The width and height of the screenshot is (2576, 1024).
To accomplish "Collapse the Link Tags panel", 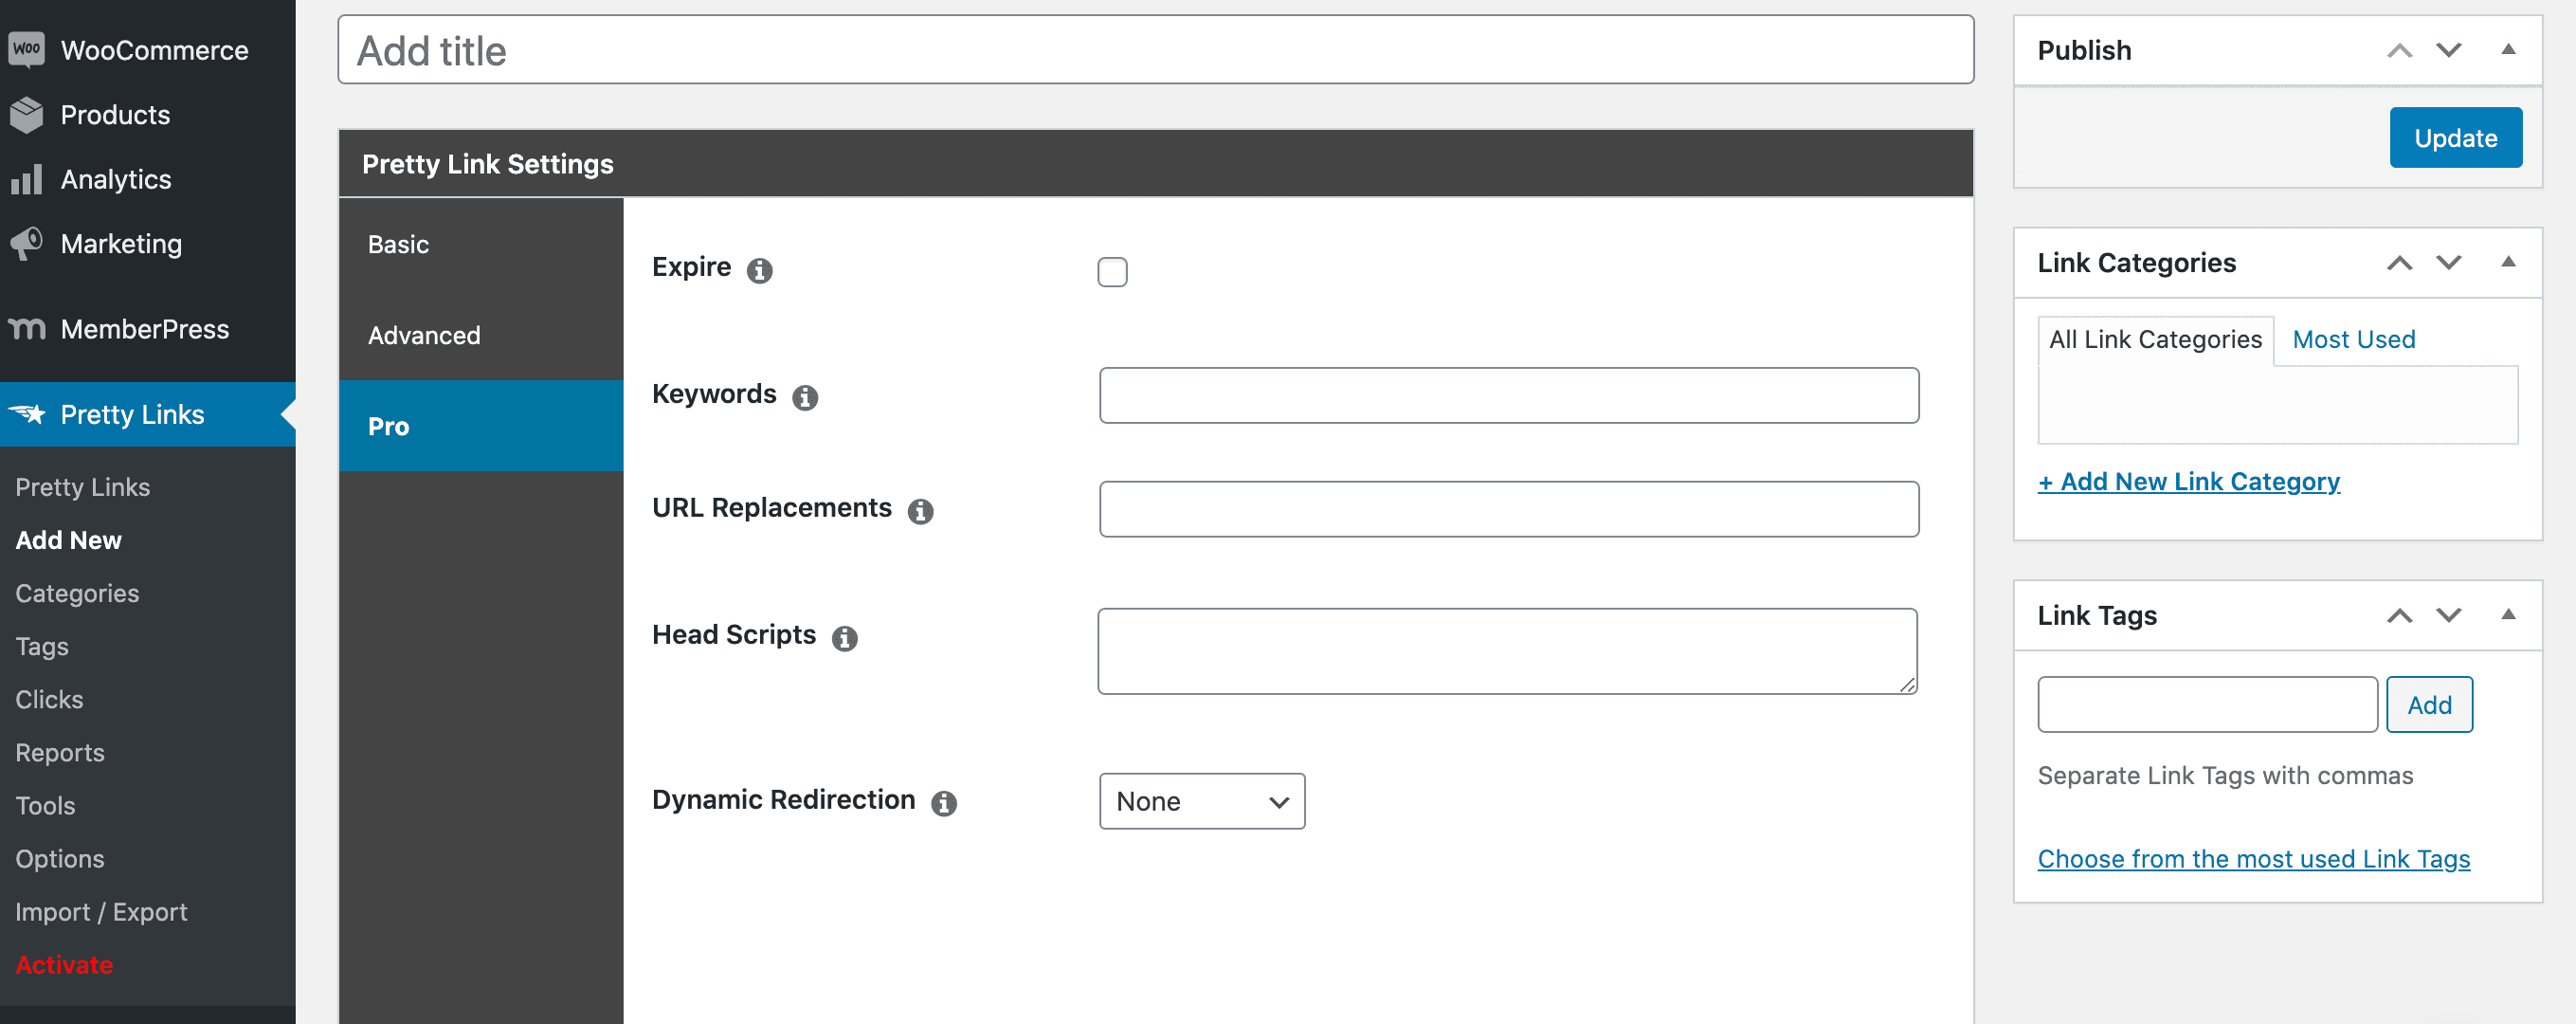I will (2508, 615).
